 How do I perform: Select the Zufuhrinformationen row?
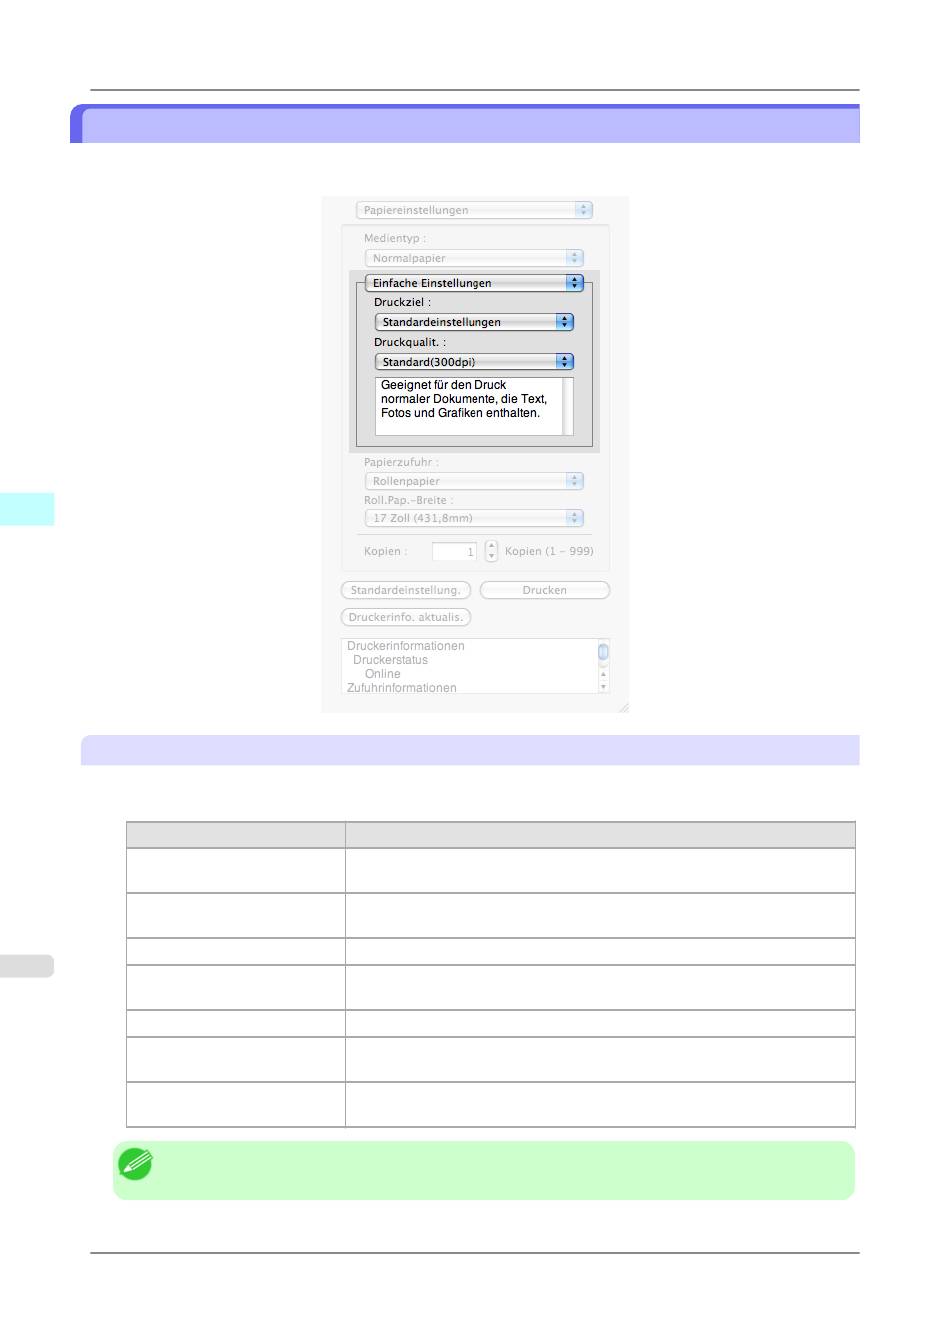click(402, 688)
